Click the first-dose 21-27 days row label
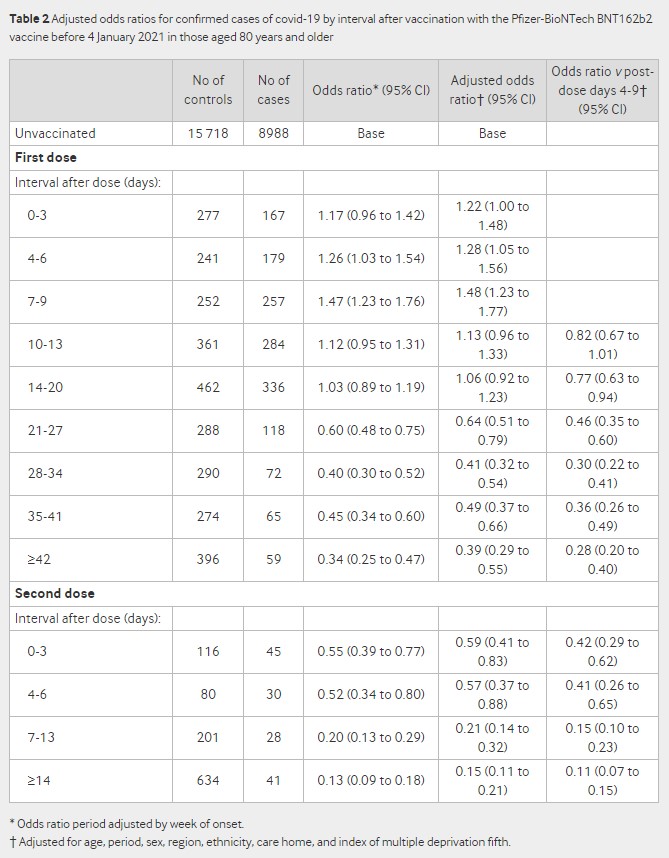669x858 pixels. pyautogui.click(x=45, y=430)
